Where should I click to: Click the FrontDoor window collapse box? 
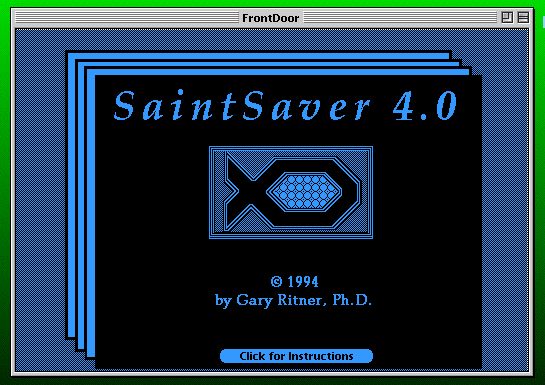523,17
